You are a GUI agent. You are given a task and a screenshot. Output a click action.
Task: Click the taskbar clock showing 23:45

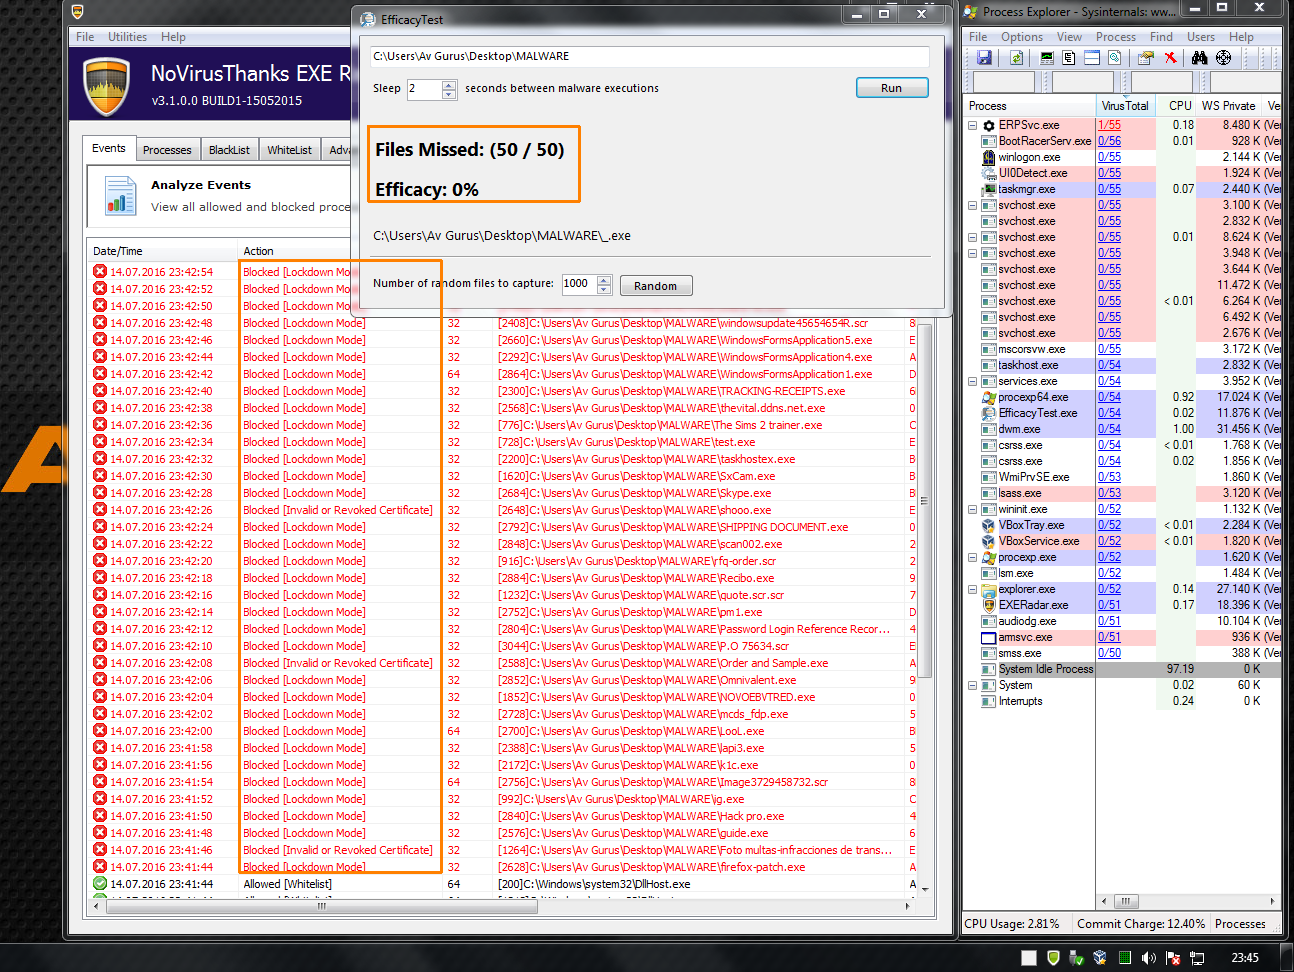point(1245,958)
